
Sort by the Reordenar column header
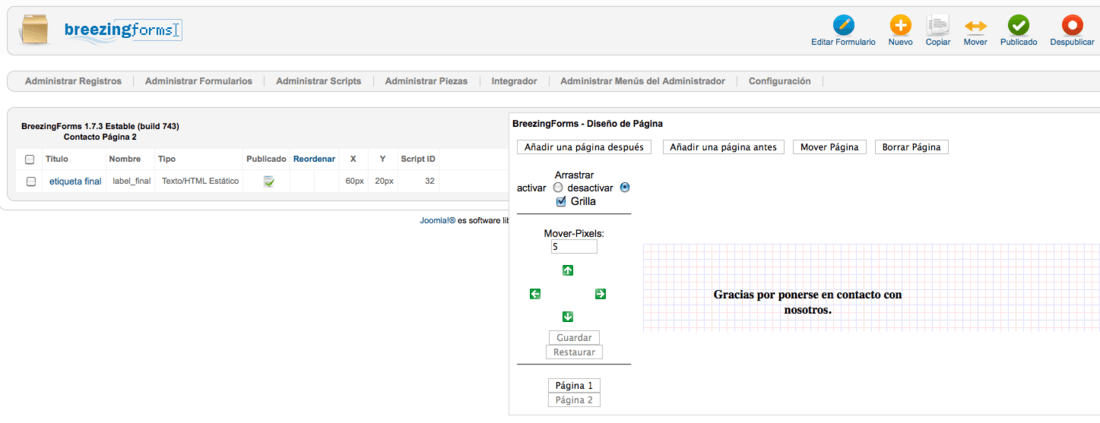tap(314, 159)
